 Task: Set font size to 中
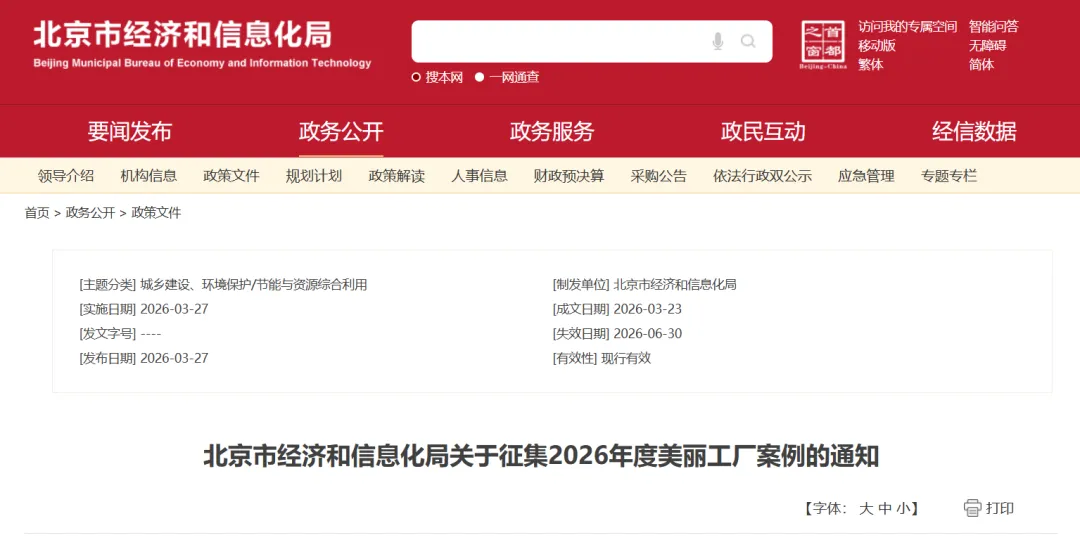(x=885, y=508)
